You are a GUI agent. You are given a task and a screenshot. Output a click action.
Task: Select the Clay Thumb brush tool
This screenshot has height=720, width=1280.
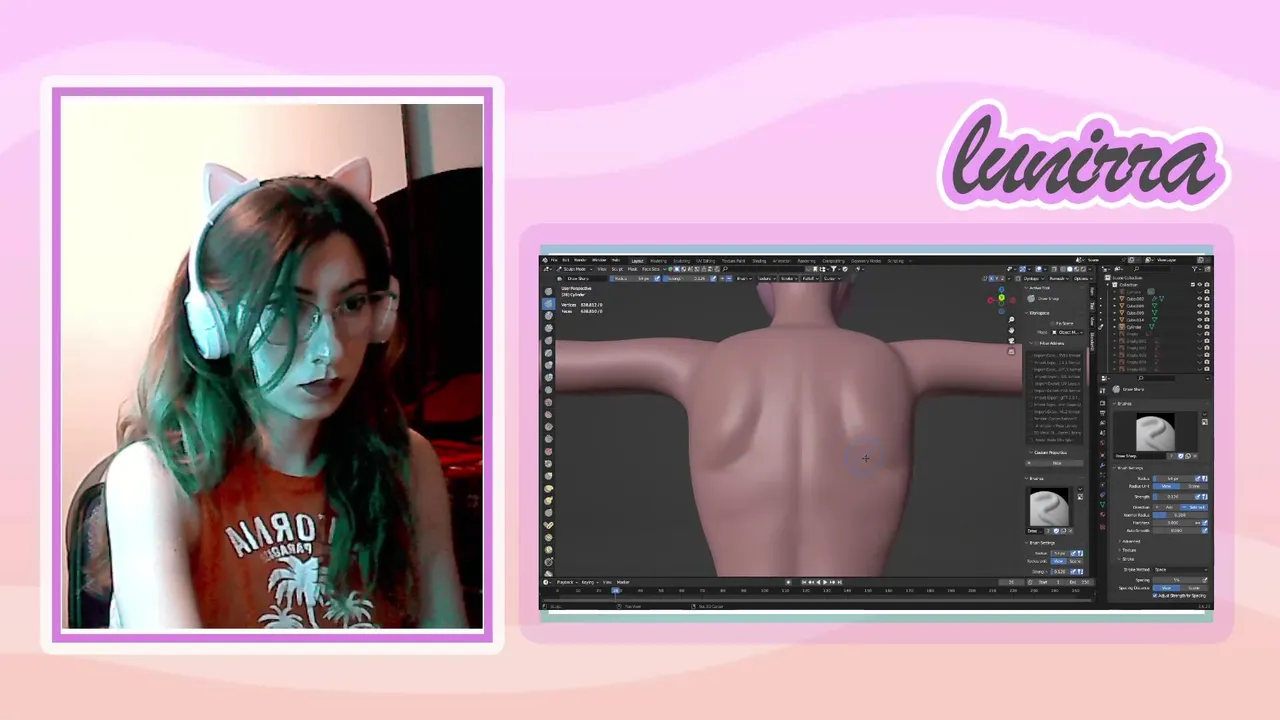(x=548, y=340)
